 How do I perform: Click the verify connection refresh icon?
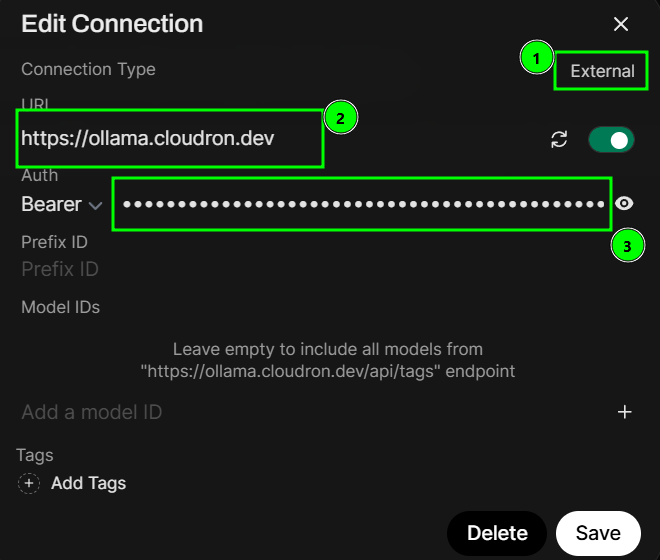pos(559,140)
